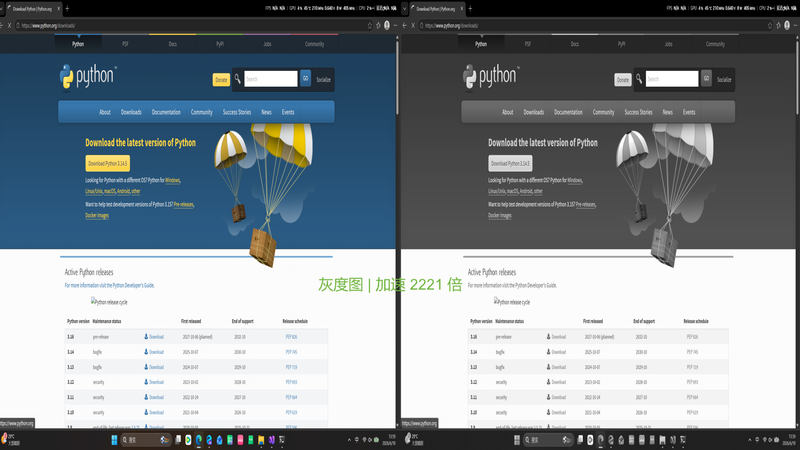Open the Jobs tab on the grayscale page
This screenshot has width=800, height=450.
668,44
